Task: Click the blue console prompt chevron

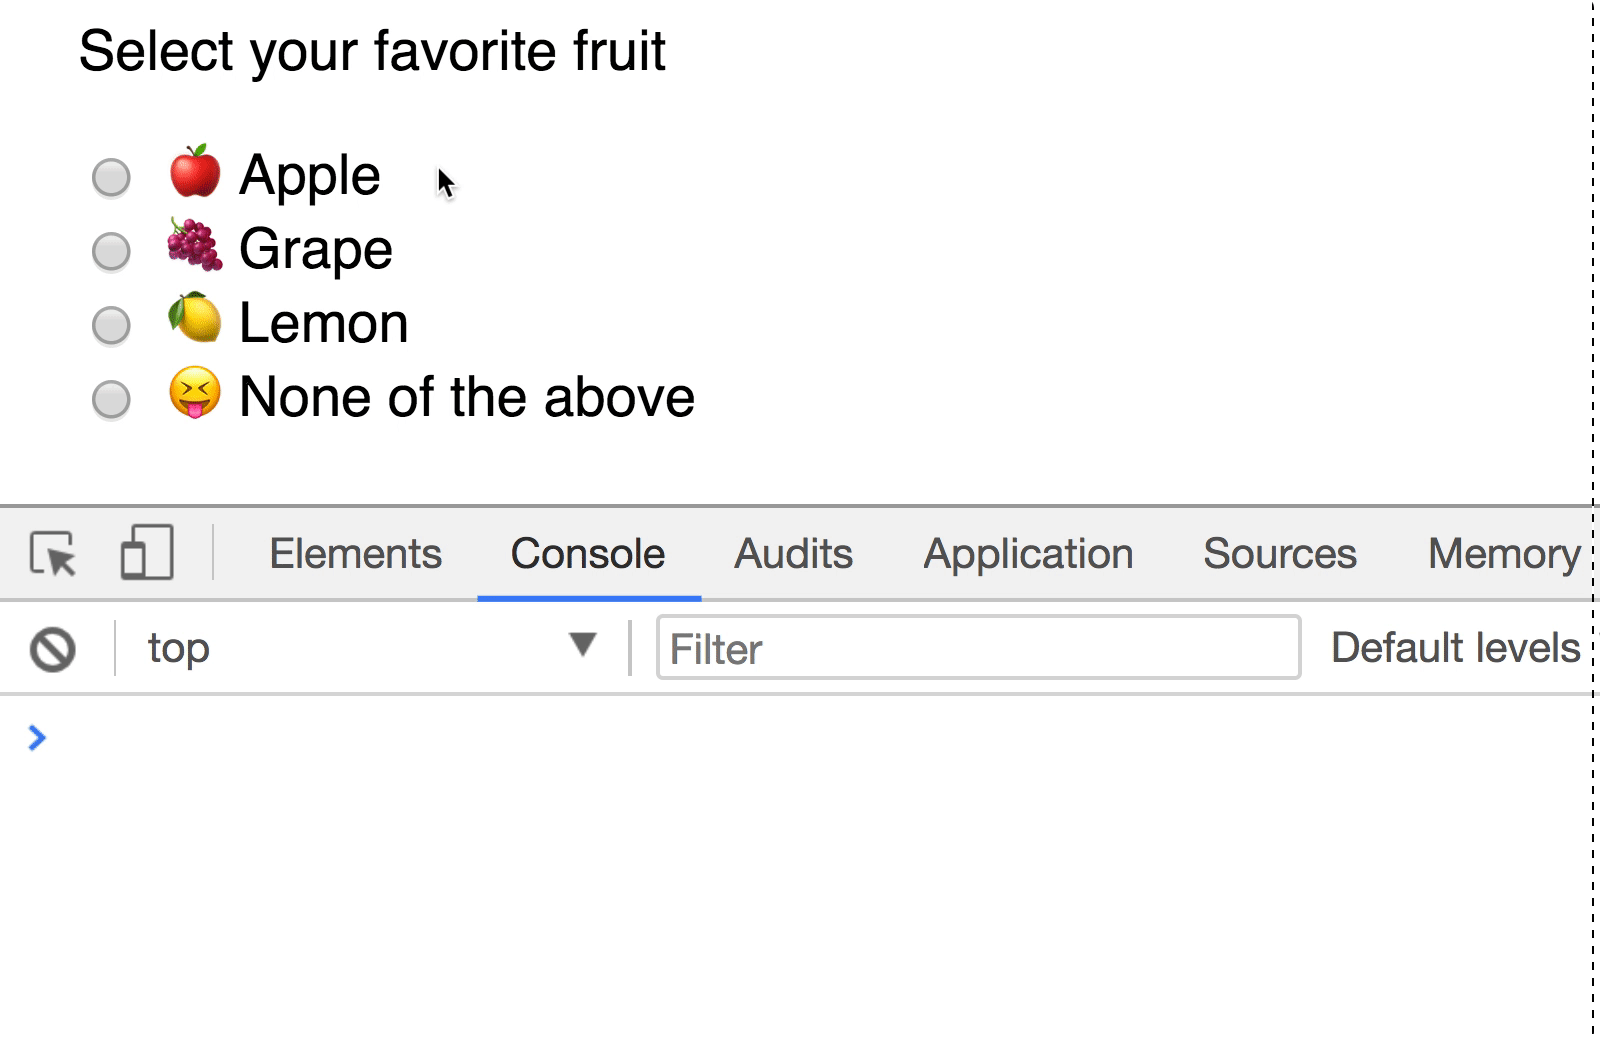Action: (x=37, y=738)
